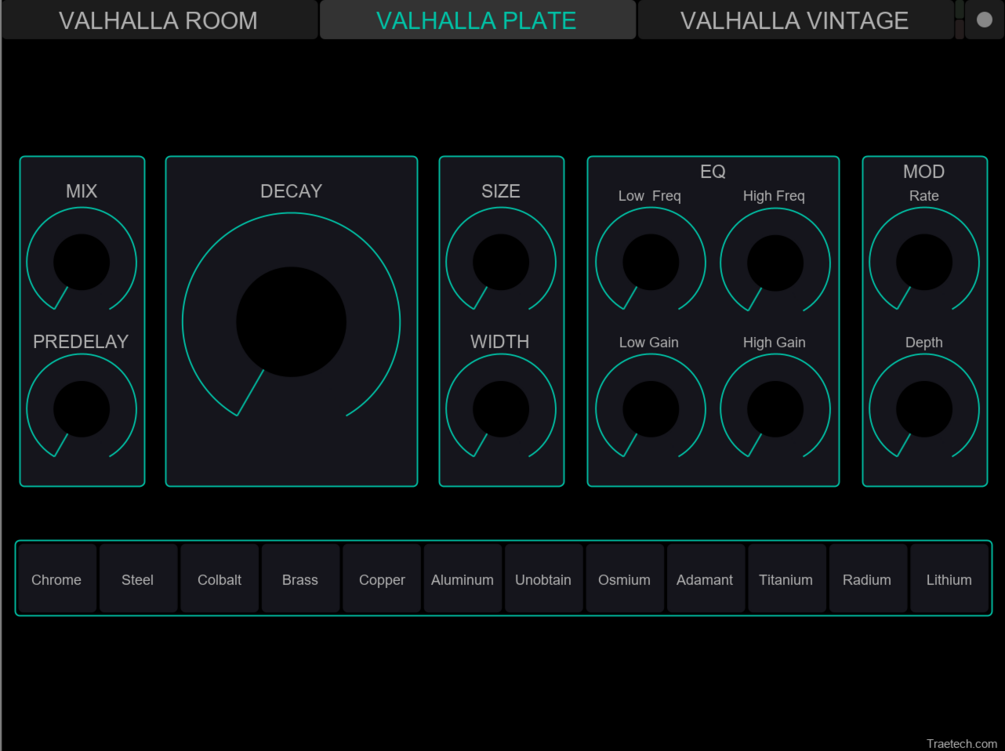Image resolution: width=1005 pixels, height=751 pixels.
Task: Pick the Copper preset
Action: click(381, 579)
